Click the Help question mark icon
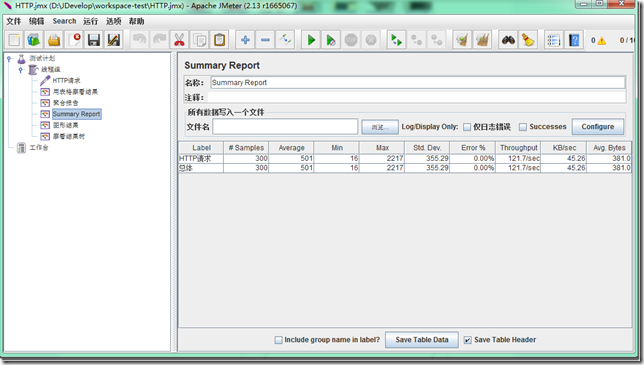 [x=574, y=40]
